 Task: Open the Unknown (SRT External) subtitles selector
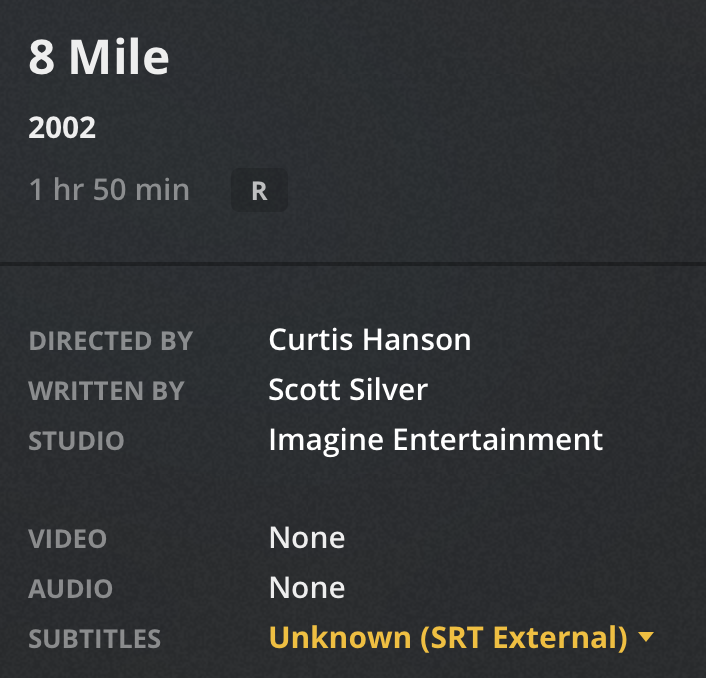click(x=448, y=637)
